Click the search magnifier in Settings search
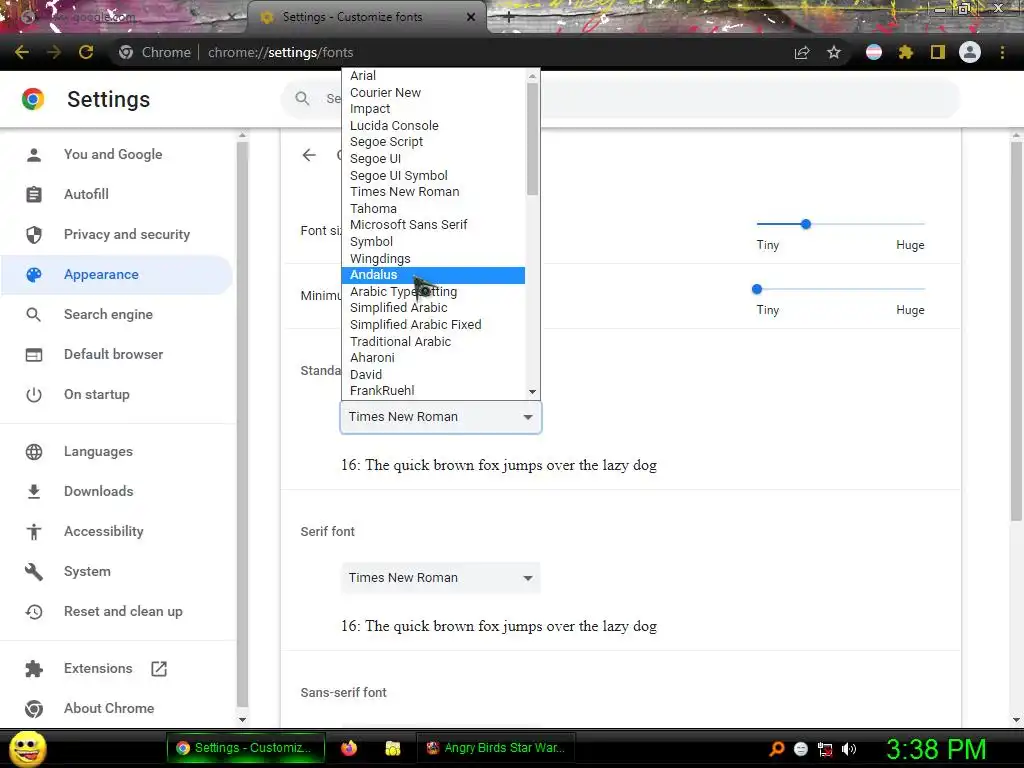Screen dimensions: 1024x768 tap(302, 99)
